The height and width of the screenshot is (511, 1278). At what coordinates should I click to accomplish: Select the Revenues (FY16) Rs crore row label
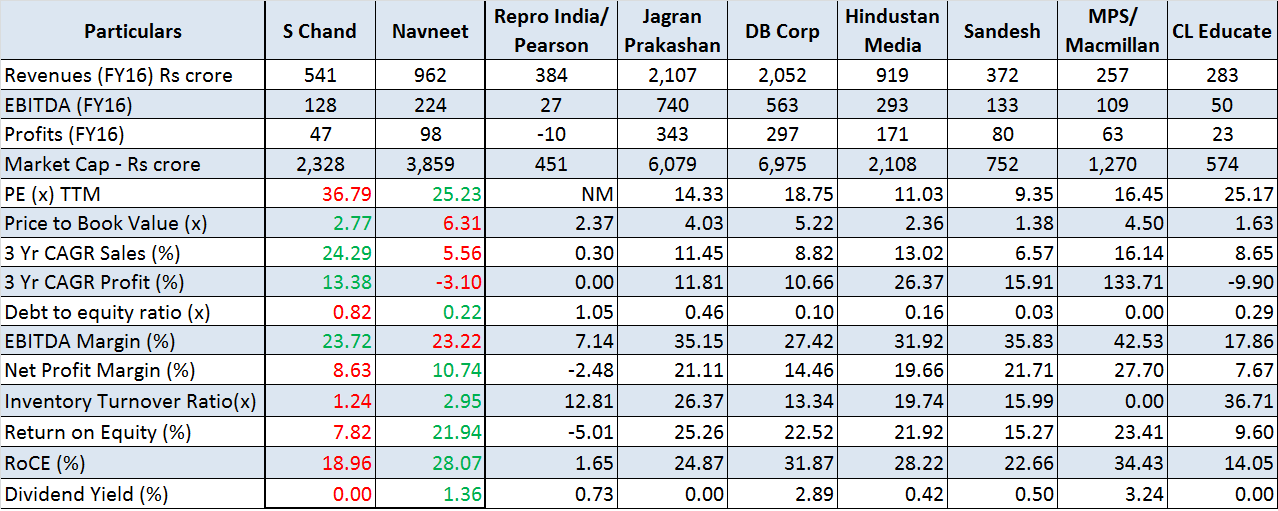click(119, 76)
